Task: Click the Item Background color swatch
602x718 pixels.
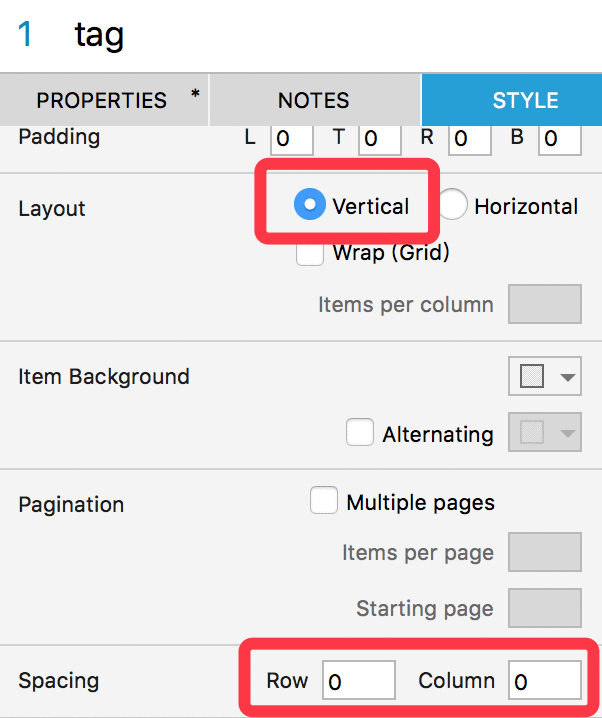Action: 532,376
